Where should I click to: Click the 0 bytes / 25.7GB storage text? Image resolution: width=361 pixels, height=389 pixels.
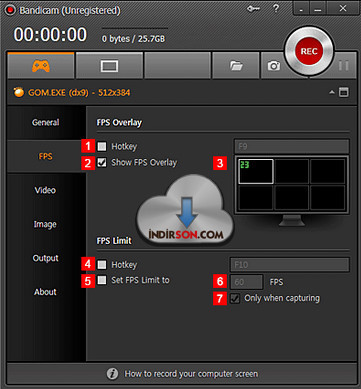(133, 39)
